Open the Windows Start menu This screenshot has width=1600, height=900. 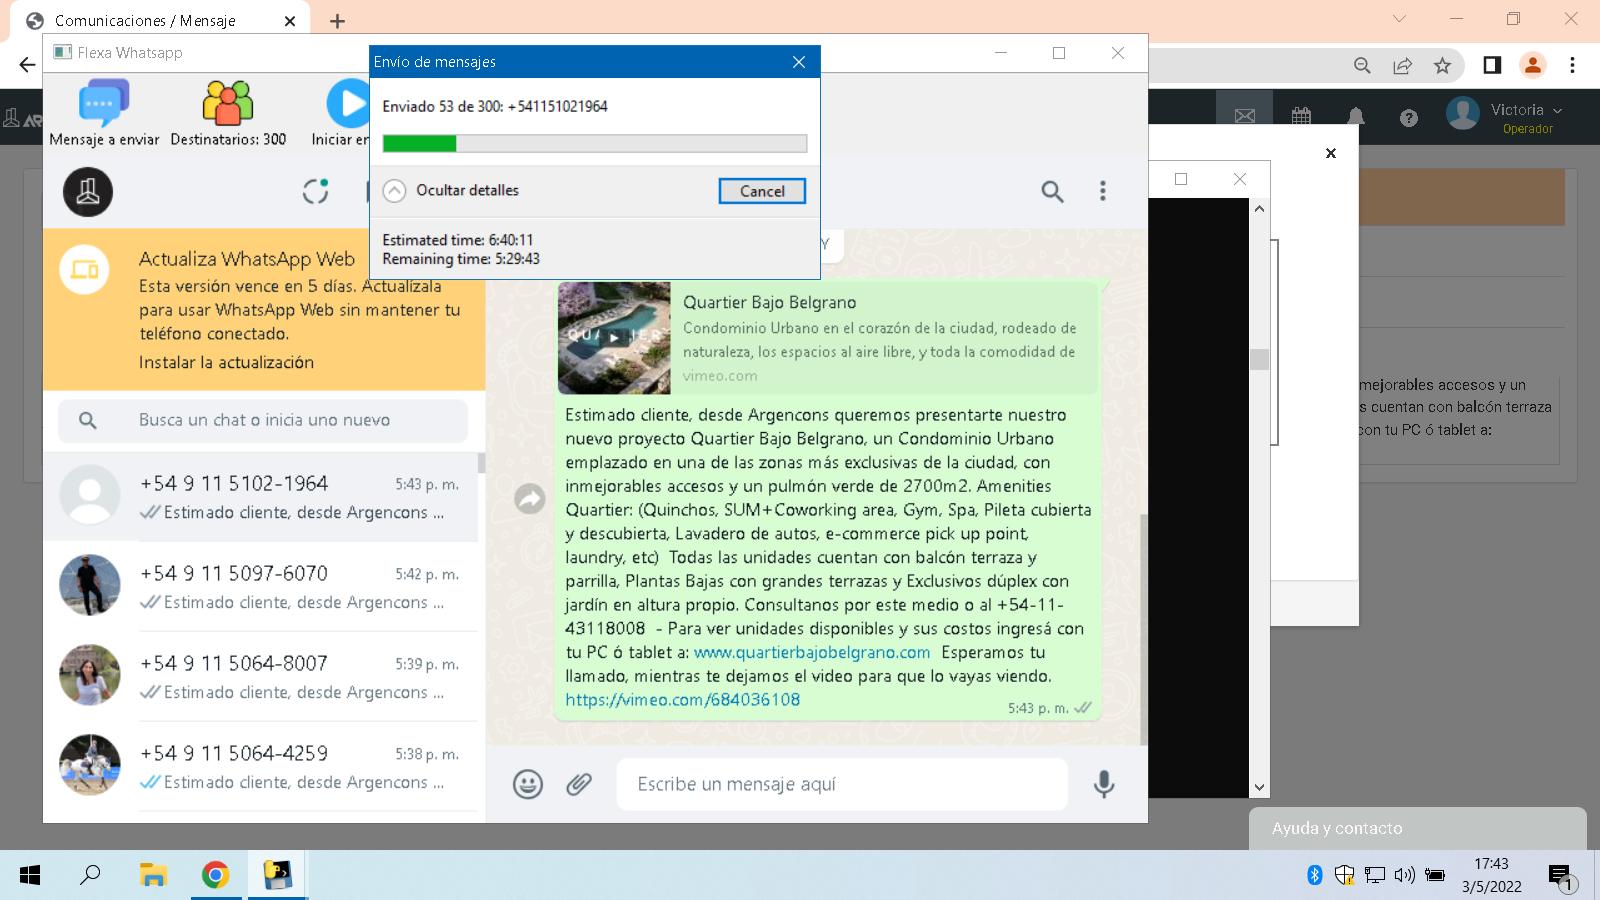coord(30,876)
